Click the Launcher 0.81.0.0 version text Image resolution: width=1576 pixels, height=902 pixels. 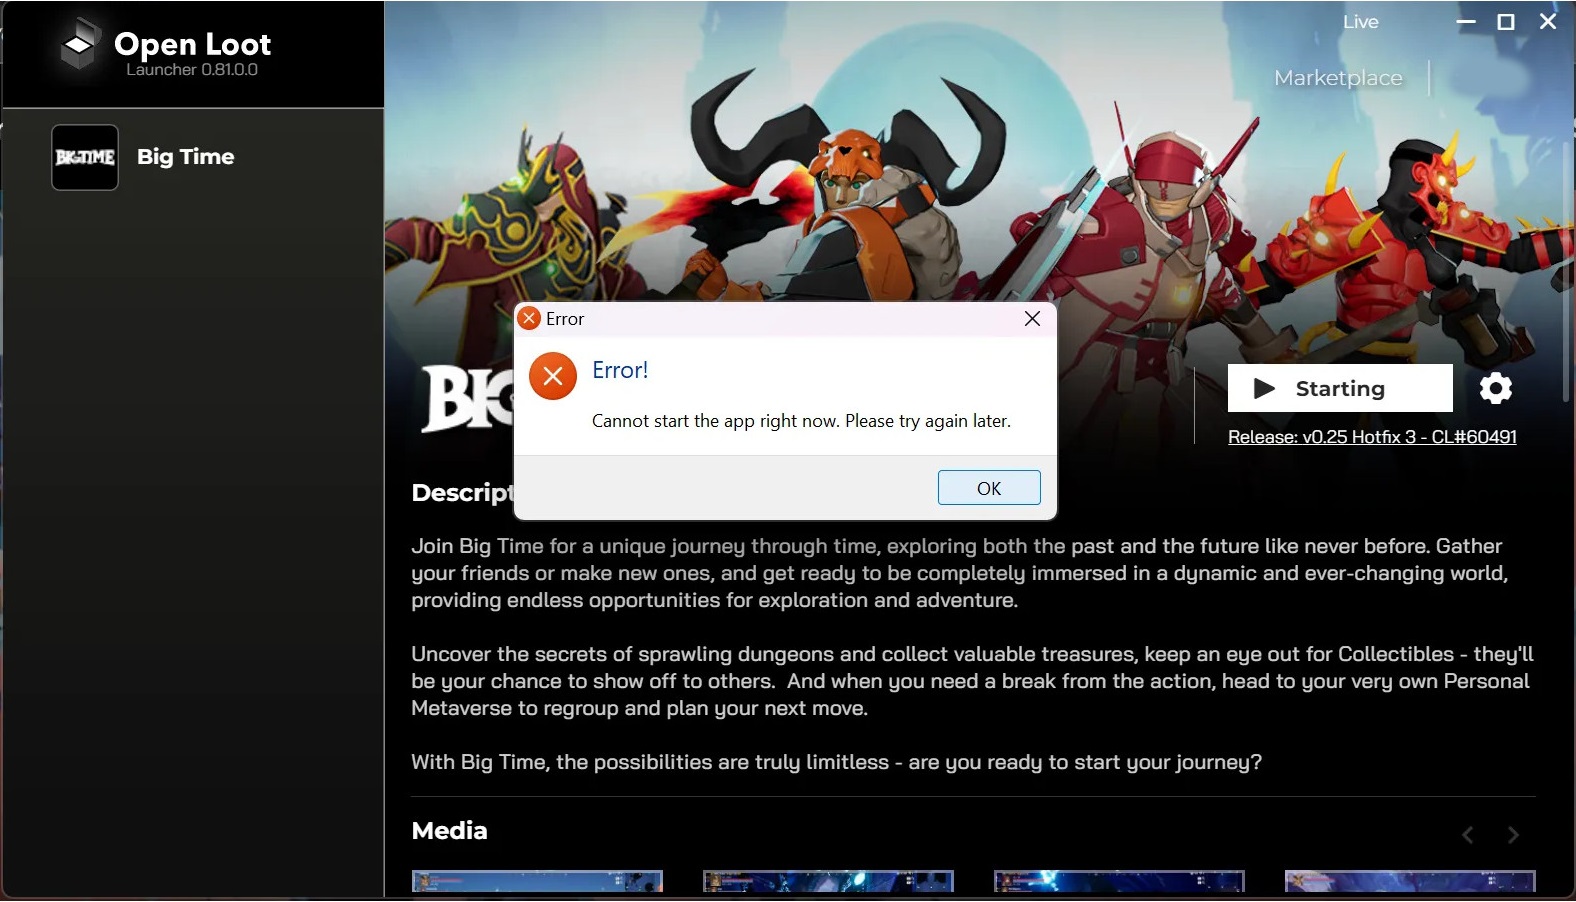[192, 70]
